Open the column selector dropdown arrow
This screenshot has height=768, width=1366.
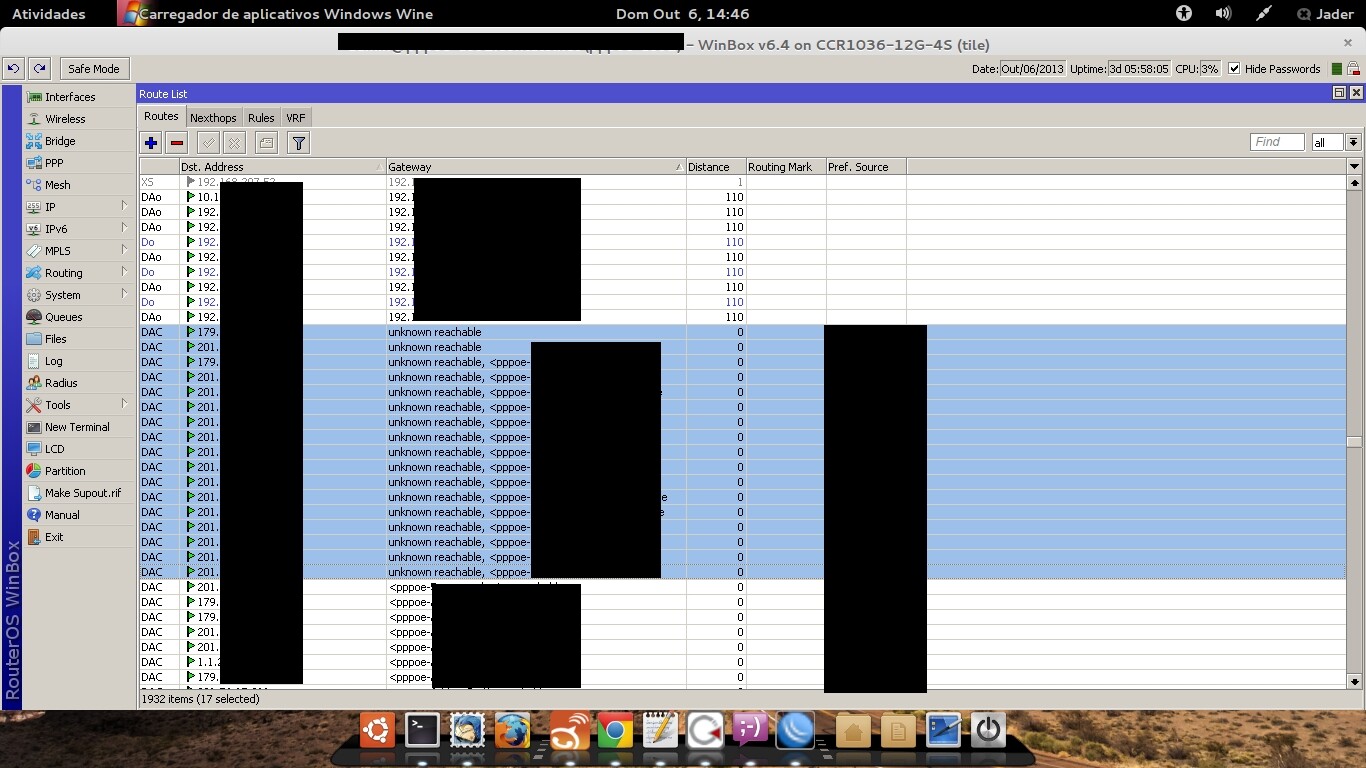(x=1354, y=167)
